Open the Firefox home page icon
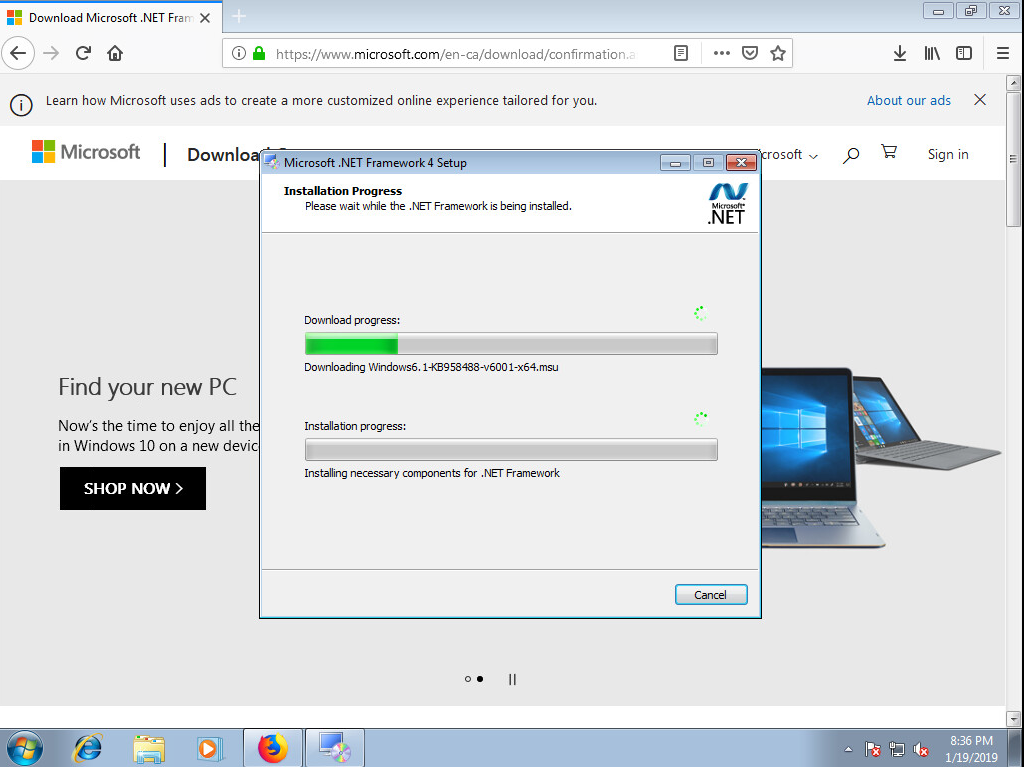This screenshot has width=1024, height=767. pos(115,53)
